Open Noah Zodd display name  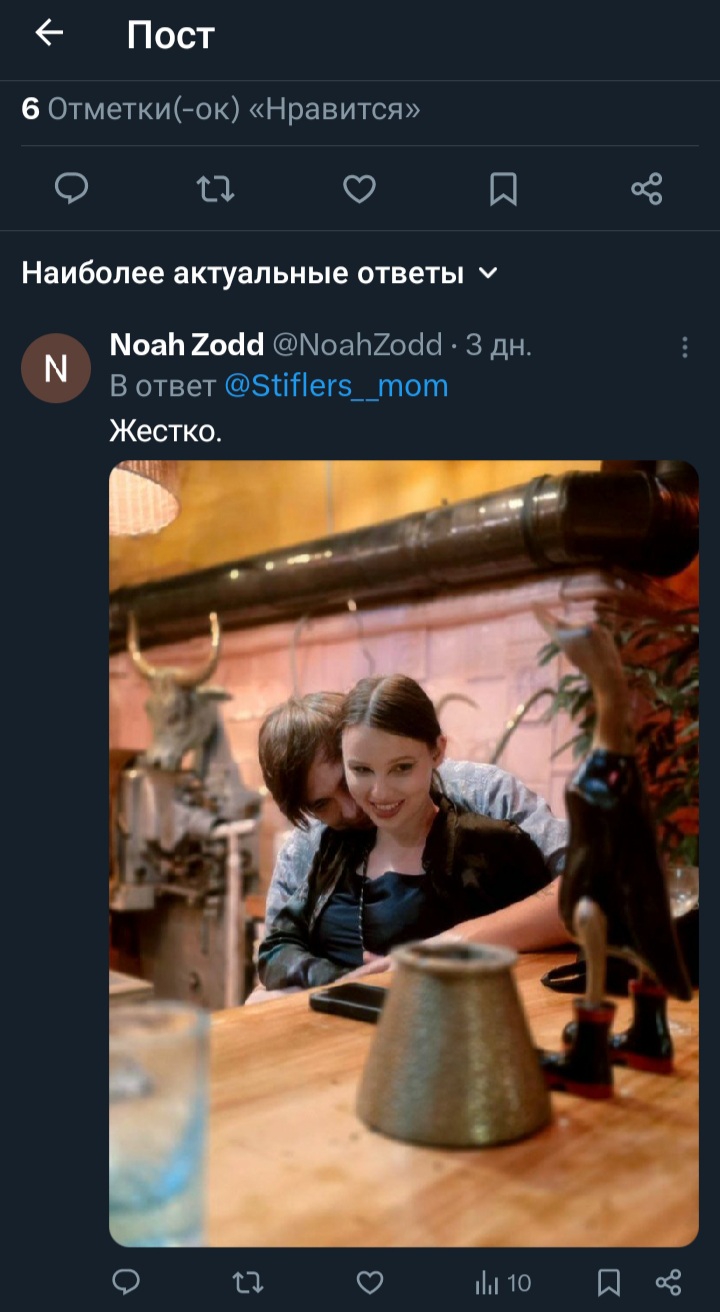point(186,345)
